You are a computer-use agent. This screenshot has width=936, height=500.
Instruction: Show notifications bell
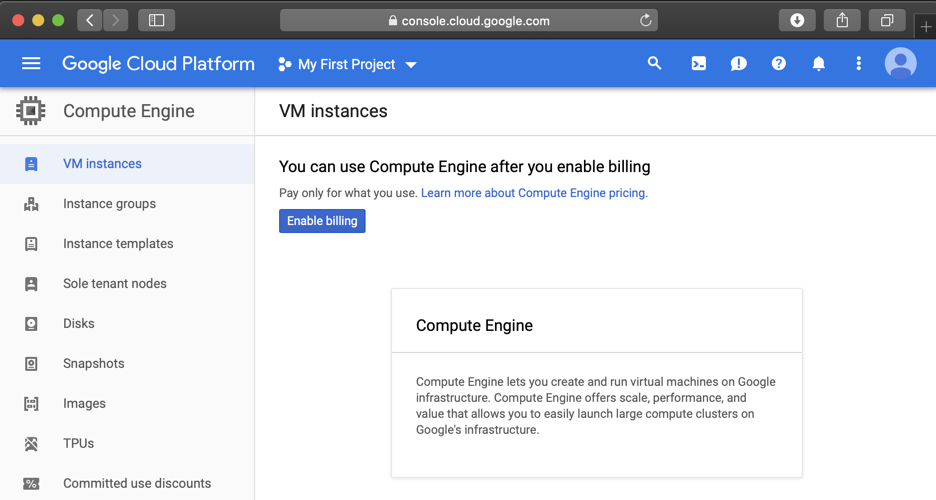click(x=818, y=64)
